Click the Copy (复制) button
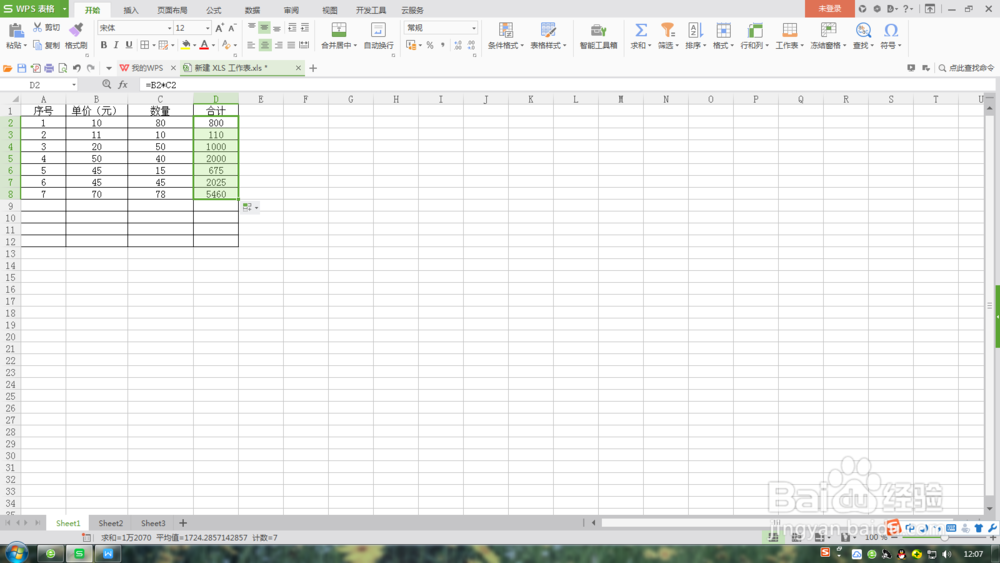Image resolution: width=1000 pixels, height=563 pixels. 47,45
